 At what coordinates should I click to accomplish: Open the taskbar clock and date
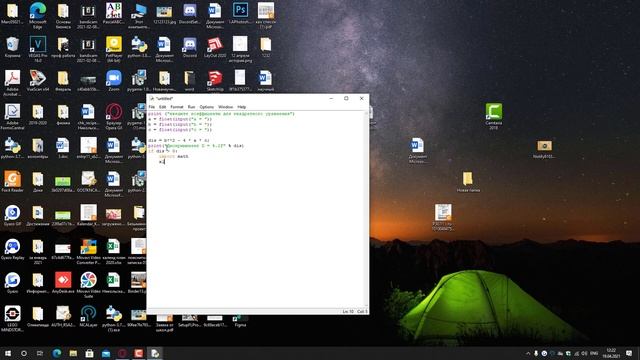[x=611, y=353]
